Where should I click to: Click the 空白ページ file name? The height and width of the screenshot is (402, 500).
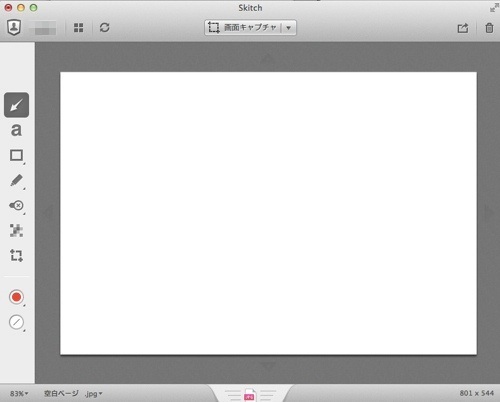(x=61, y=393)
